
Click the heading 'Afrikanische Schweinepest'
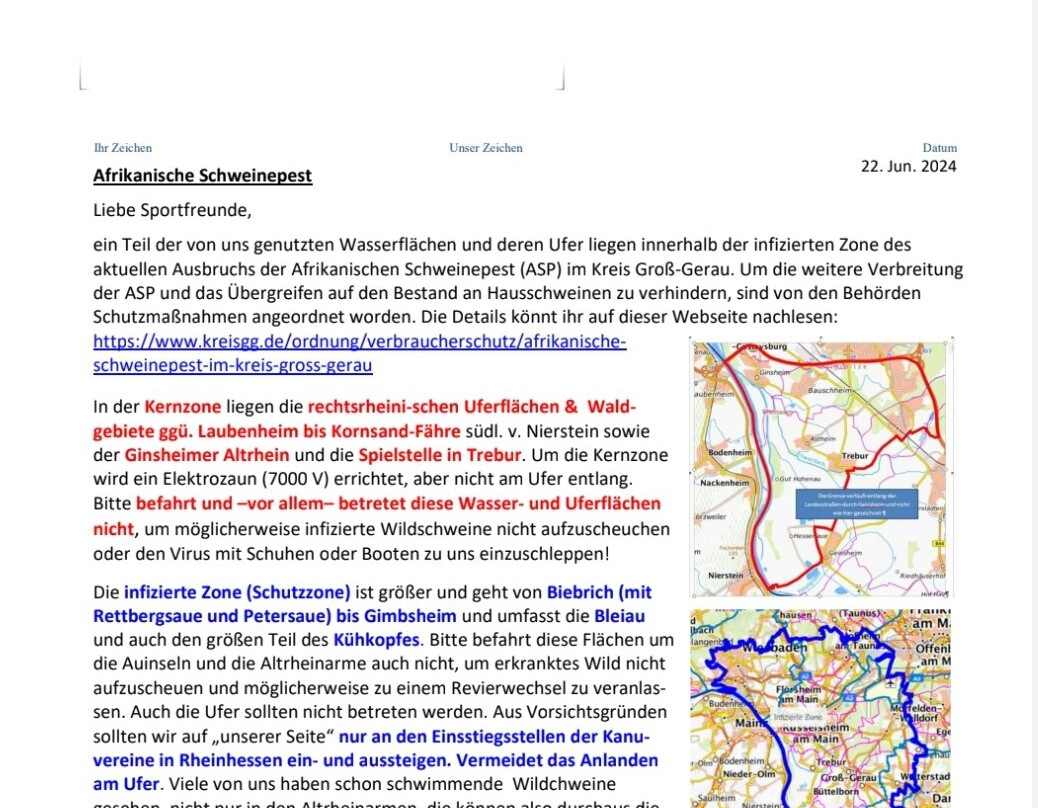pos(203,175)
